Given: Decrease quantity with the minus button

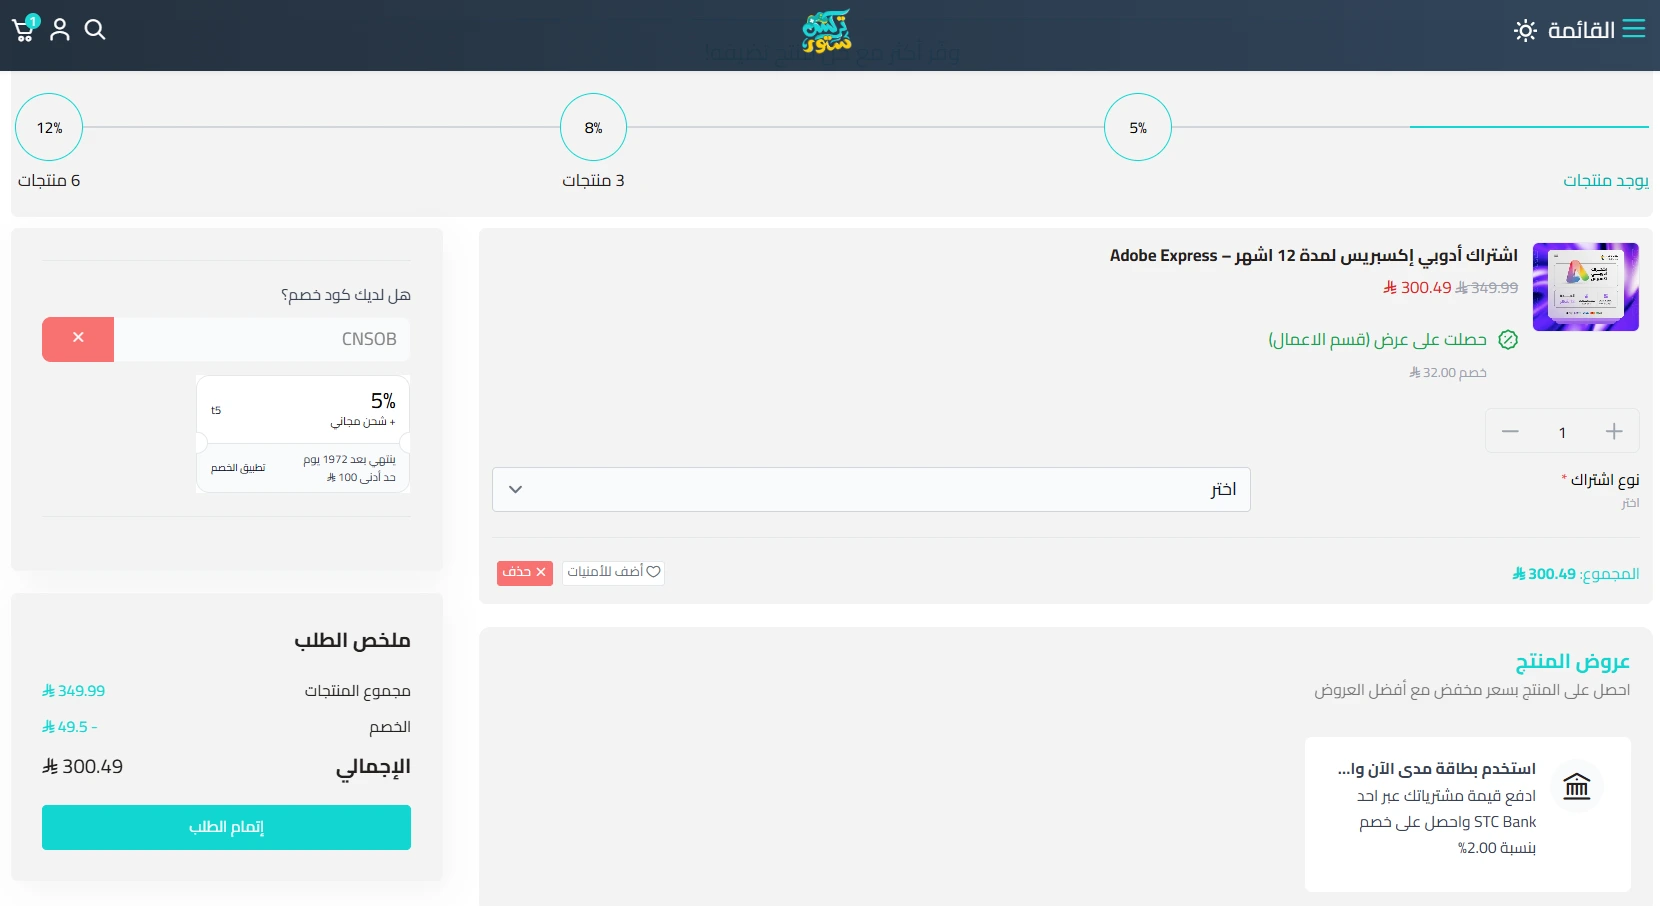Looking at the screenshot, I should pyautogui.click(x=1510, y=431).
